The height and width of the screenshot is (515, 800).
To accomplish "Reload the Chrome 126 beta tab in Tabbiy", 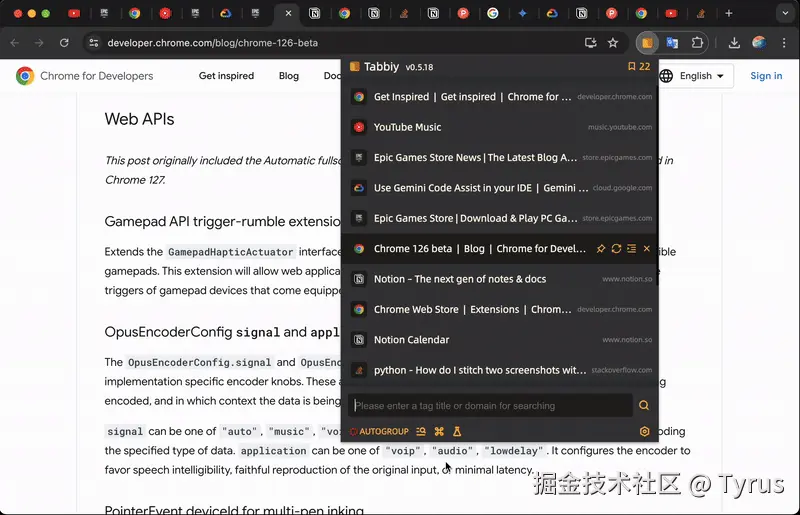I will click(616, 249).
